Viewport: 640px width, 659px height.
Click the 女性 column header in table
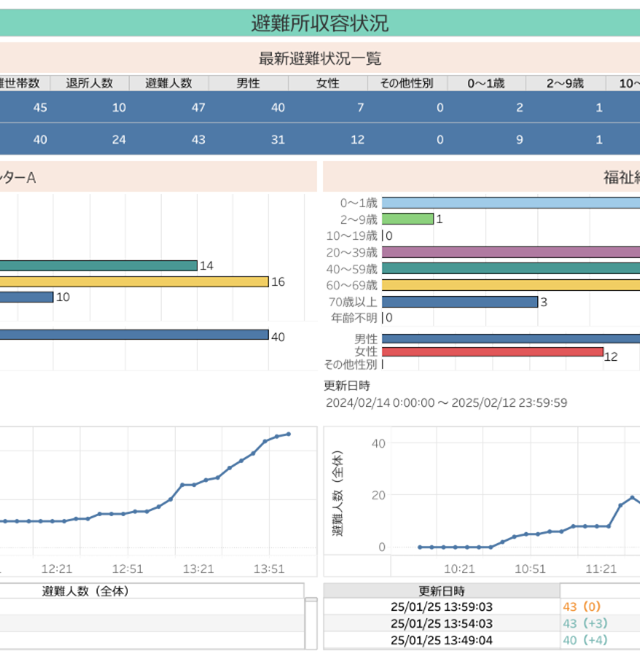click(x=328, y=83)
